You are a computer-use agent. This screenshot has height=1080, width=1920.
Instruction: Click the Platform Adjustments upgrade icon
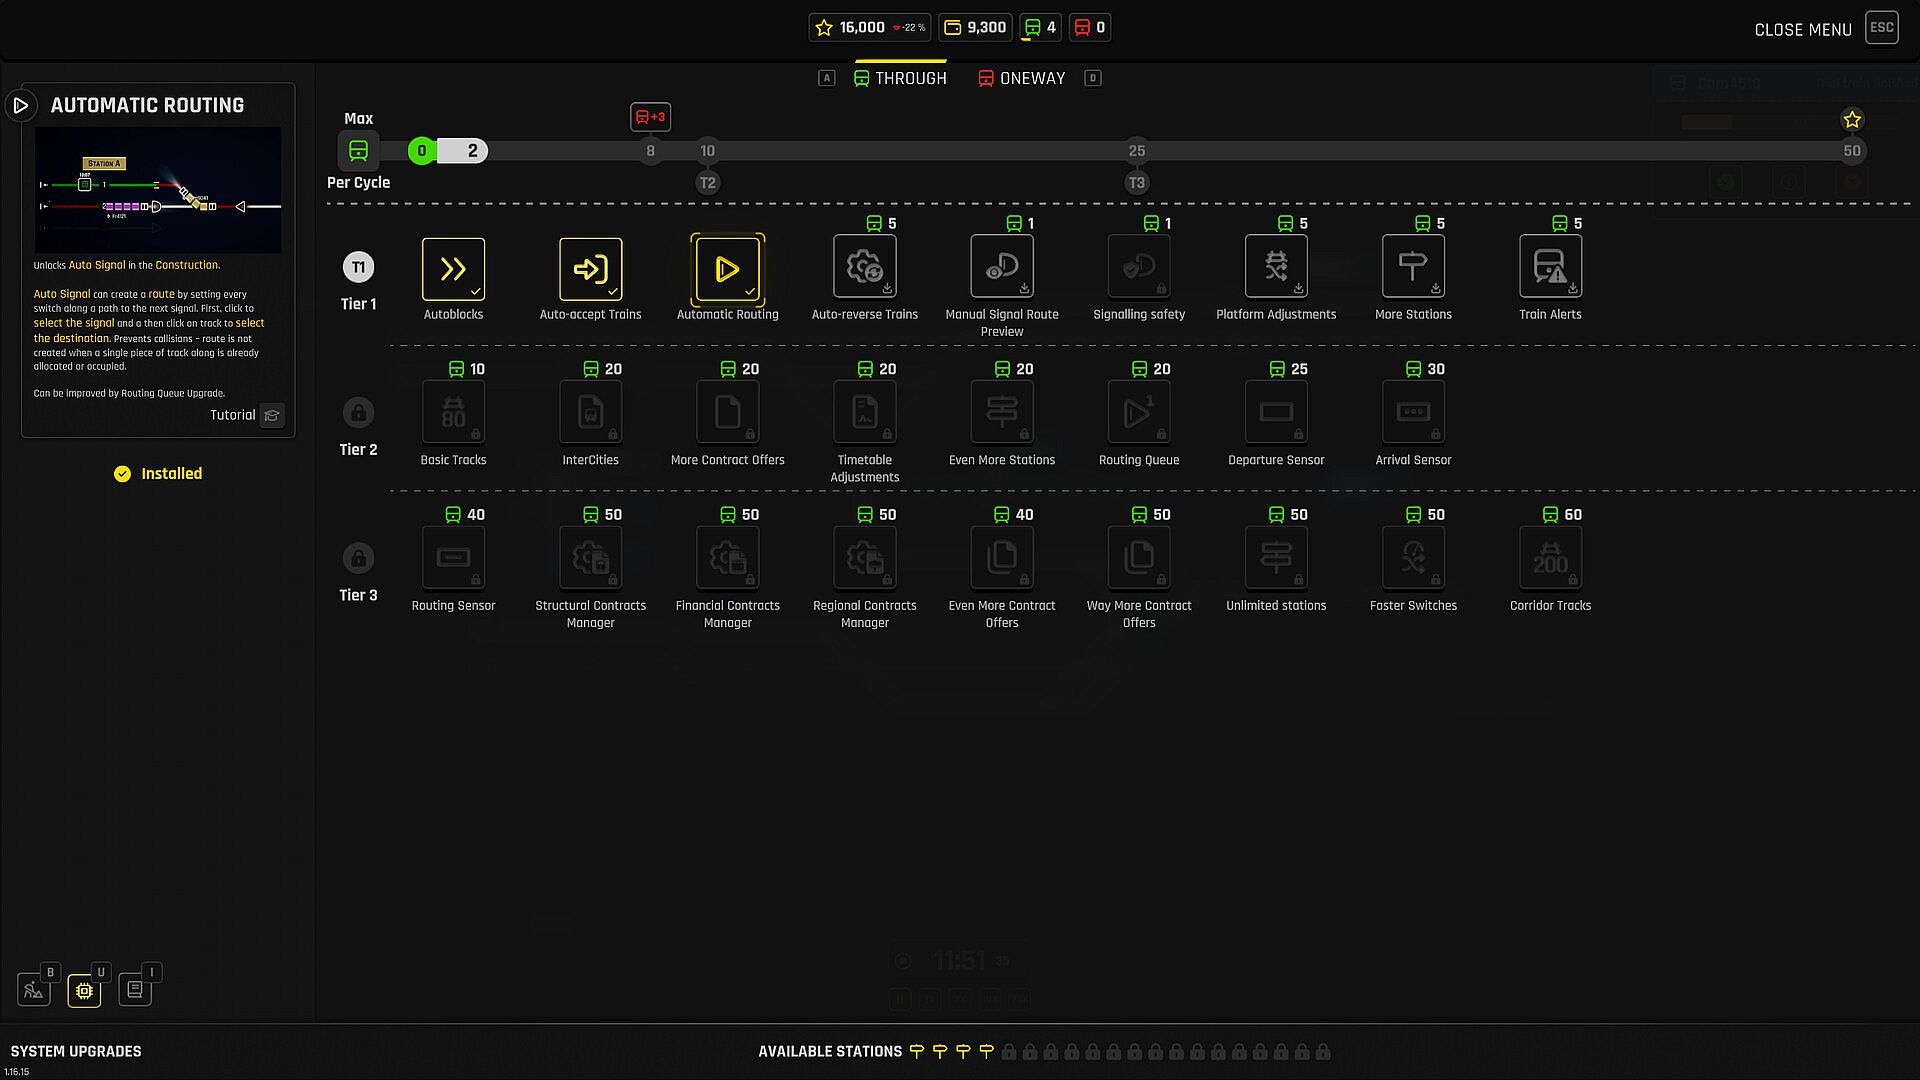click(1275, 267)
